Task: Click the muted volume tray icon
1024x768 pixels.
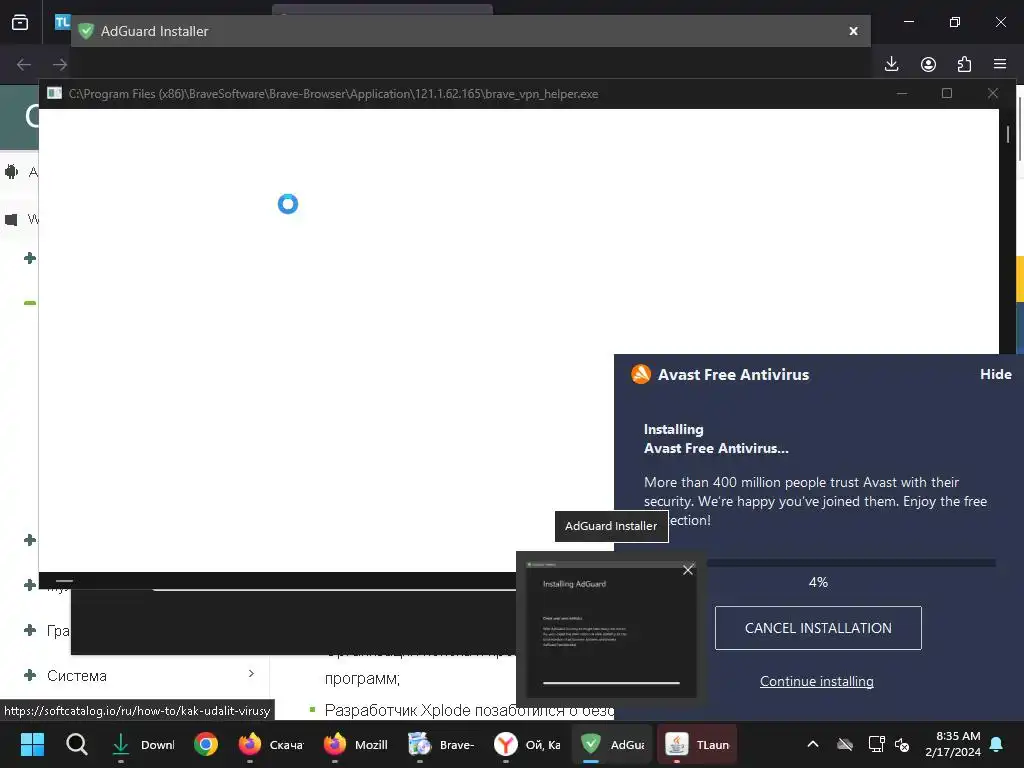Action: click(902, 744)
